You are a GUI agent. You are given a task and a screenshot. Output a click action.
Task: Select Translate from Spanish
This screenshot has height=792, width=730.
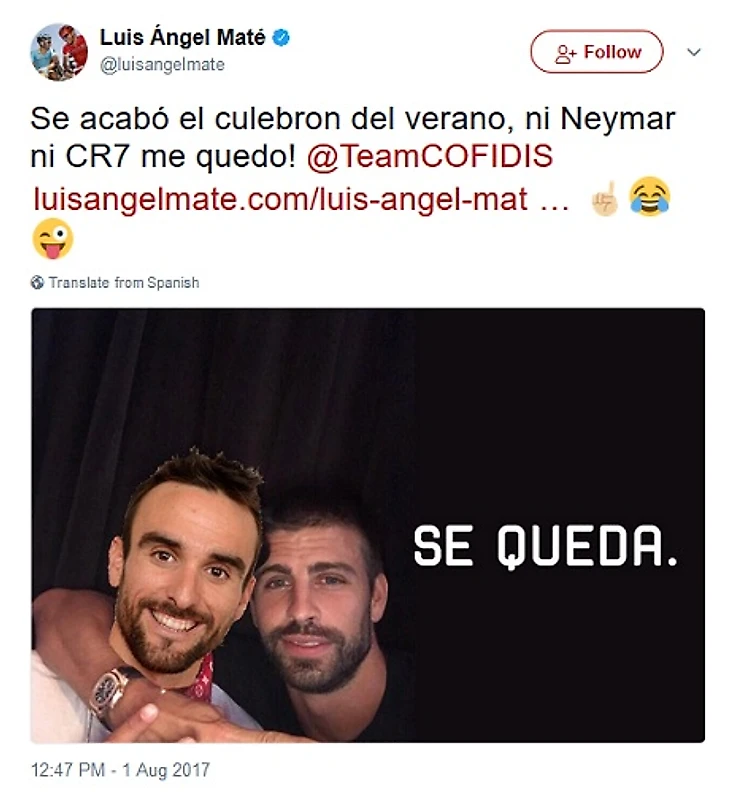tap(124, 282)
